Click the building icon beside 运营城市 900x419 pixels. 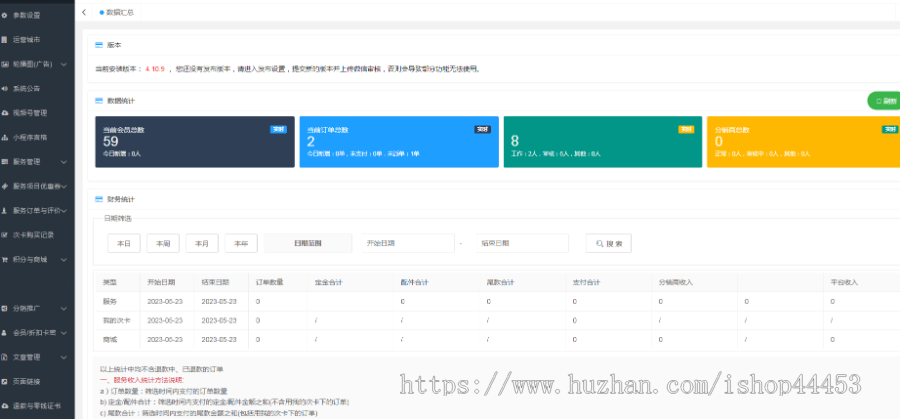(x=5, y=40)
